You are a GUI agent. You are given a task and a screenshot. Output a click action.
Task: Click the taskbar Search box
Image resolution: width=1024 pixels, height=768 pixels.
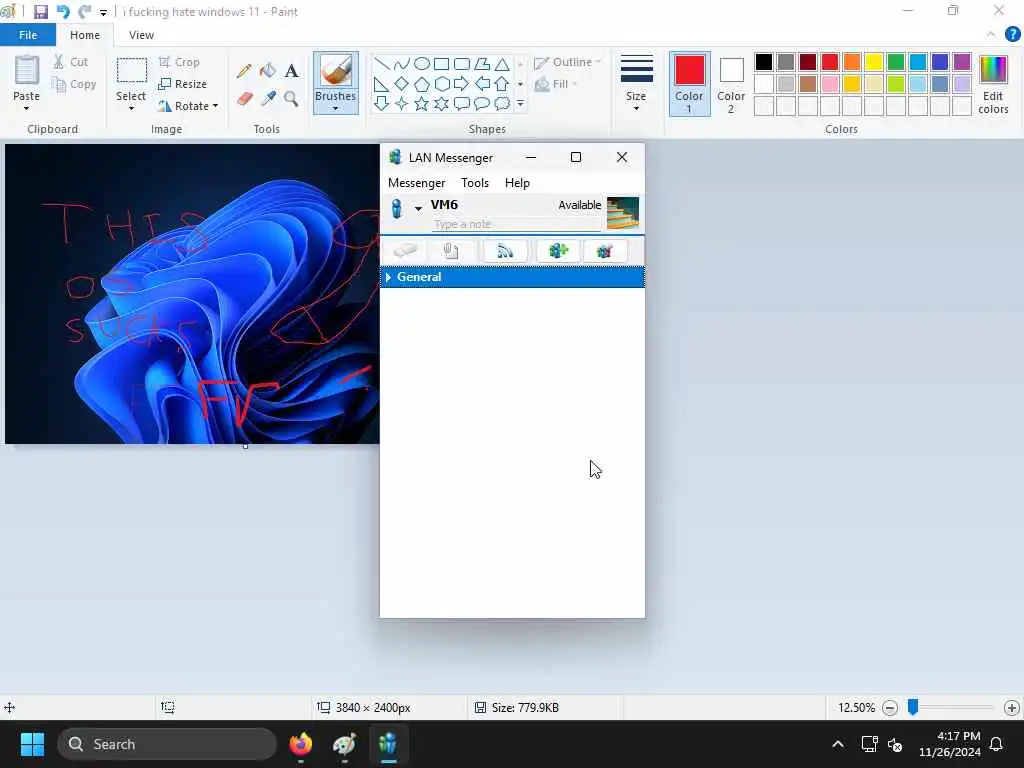coord(167,744)
